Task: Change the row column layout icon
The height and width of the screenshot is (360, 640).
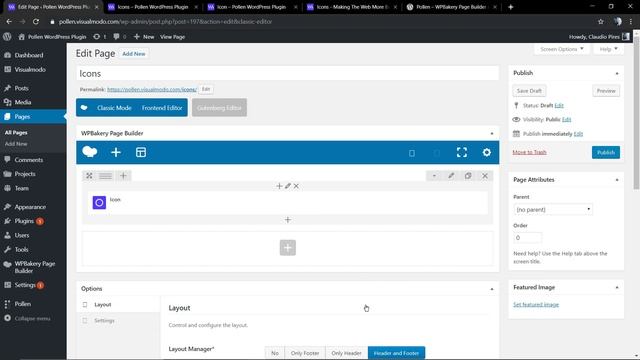Action: 105,176
